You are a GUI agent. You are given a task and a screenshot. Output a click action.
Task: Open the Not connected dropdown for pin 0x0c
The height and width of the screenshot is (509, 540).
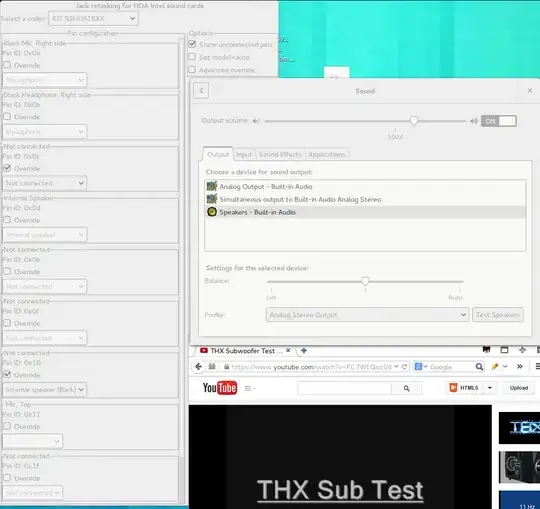point(44,183)
